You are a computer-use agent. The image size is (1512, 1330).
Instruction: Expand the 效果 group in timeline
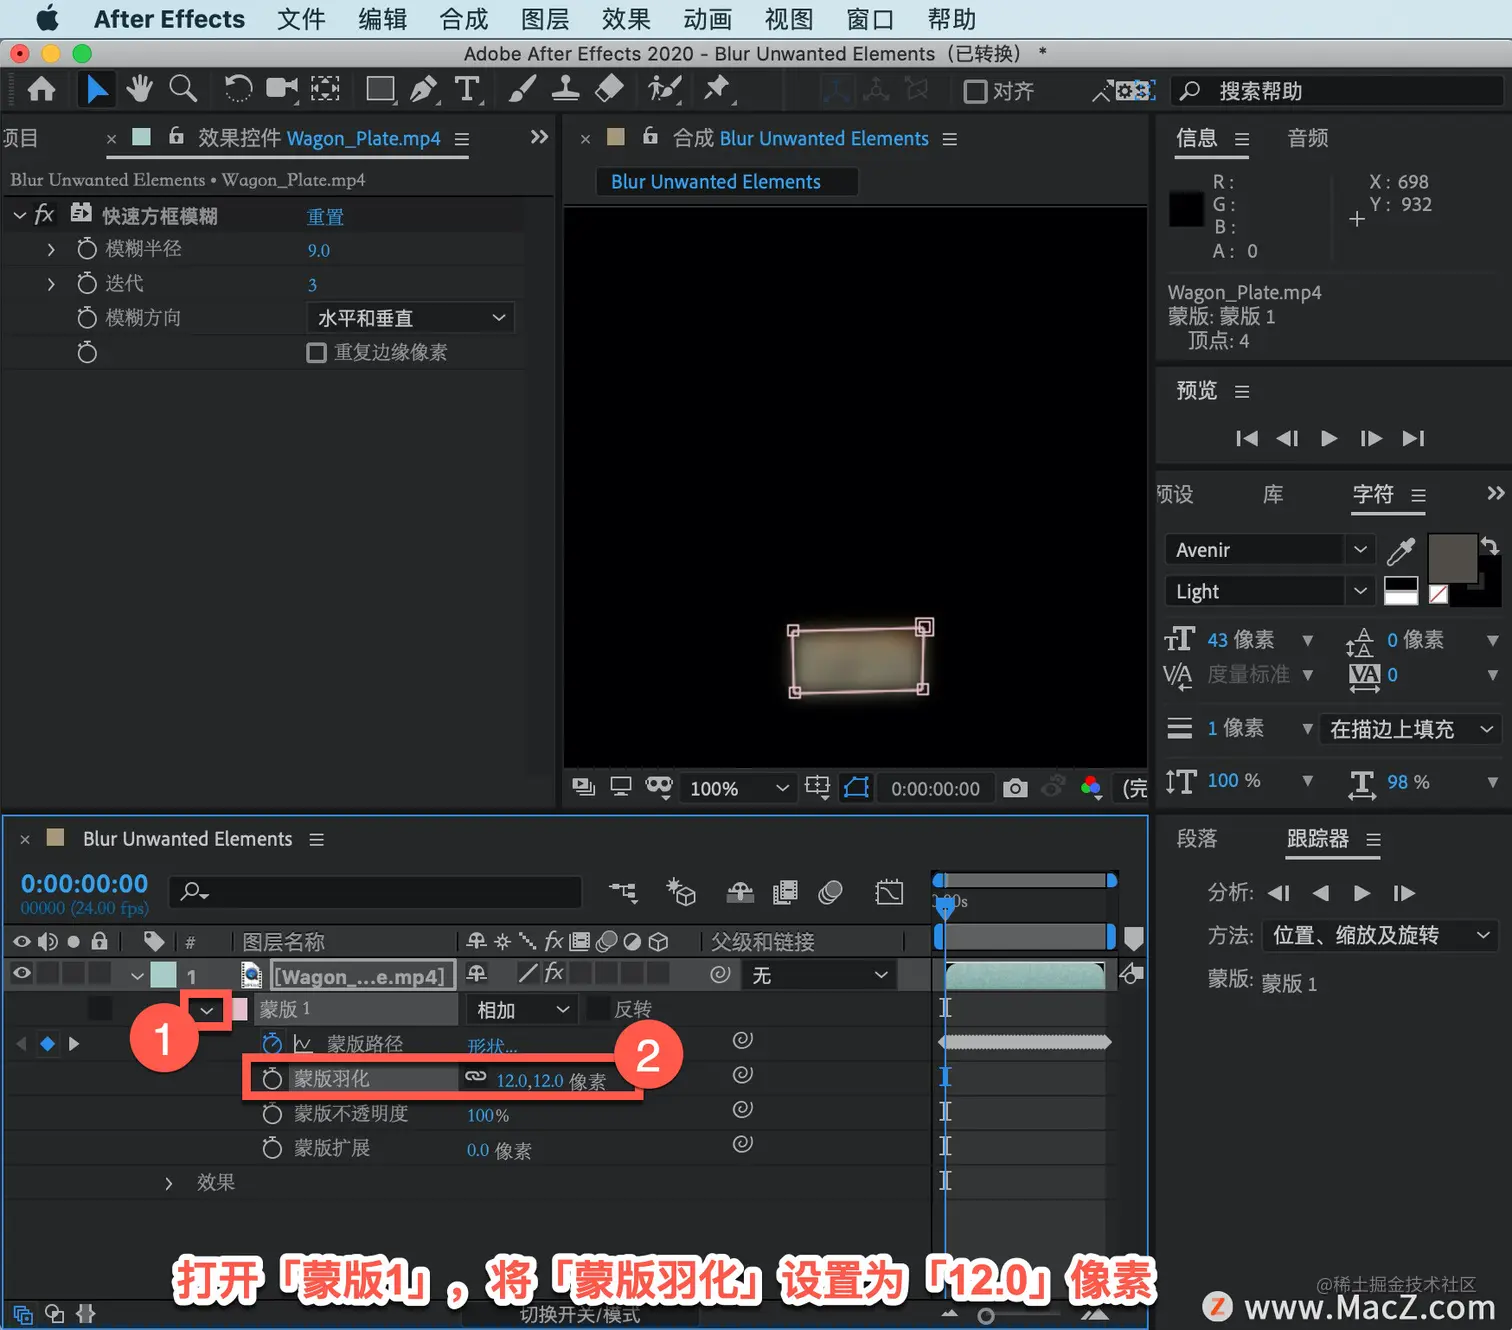pos(168,1183)
